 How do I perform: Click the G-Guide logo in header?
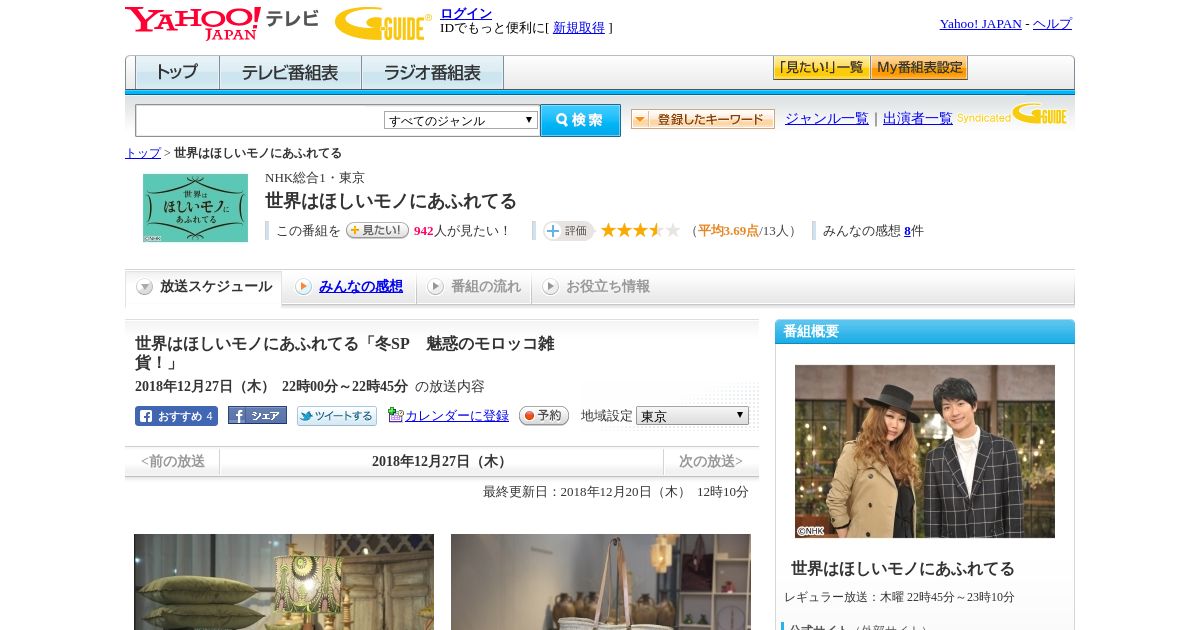coord(383,23)
